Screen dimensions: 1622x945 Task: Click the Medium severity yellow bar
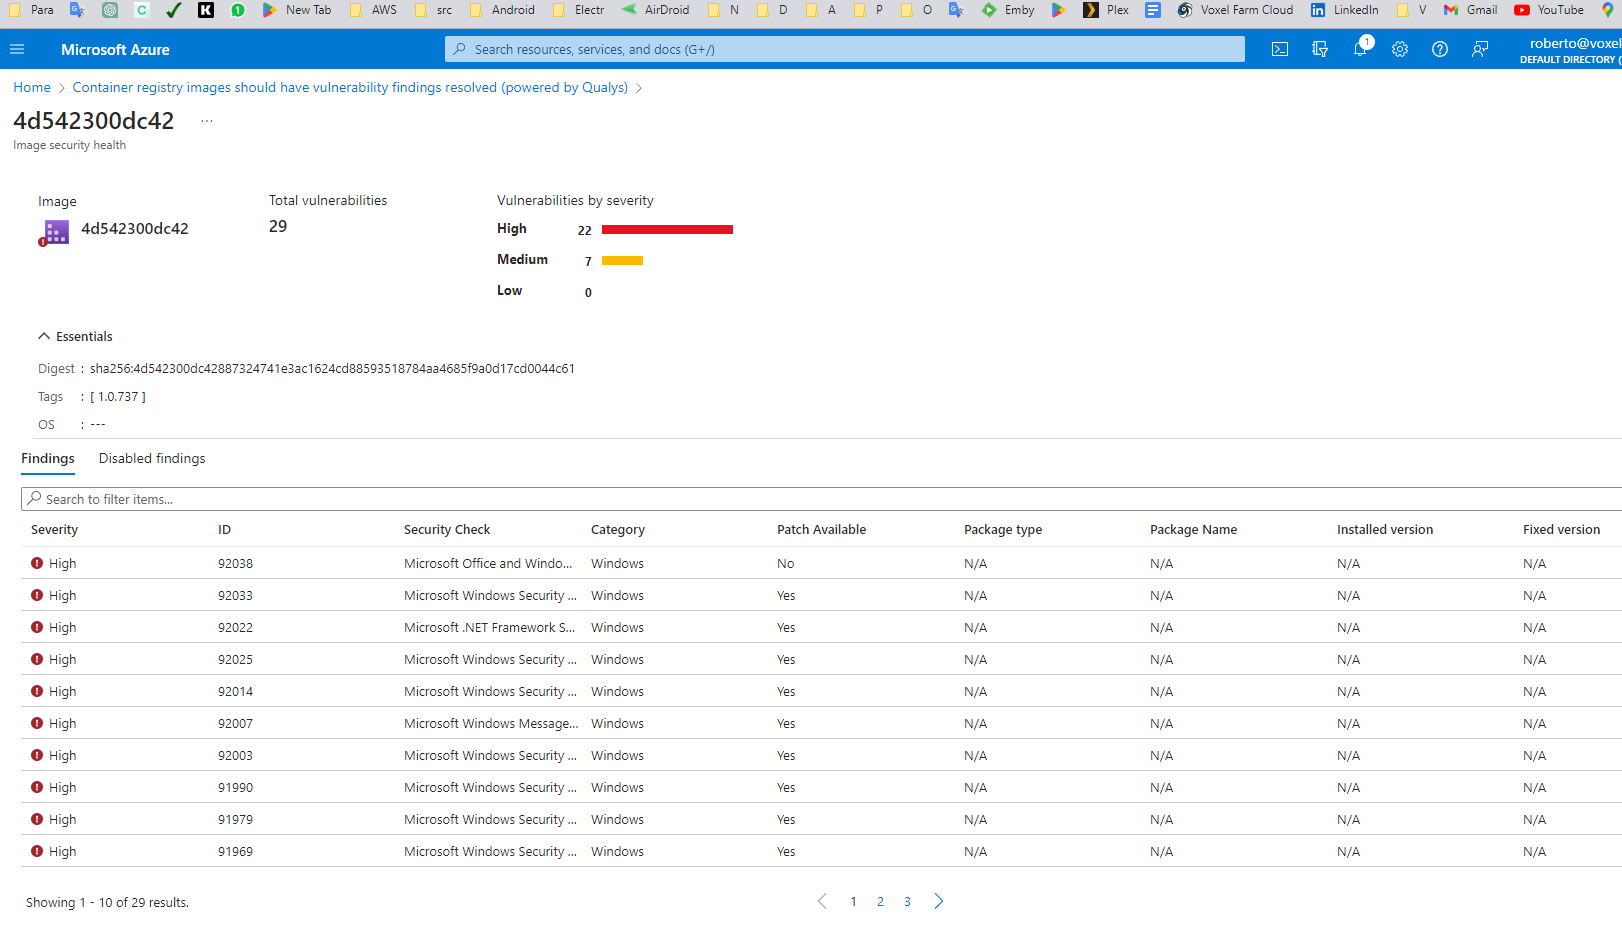[622, 261]
